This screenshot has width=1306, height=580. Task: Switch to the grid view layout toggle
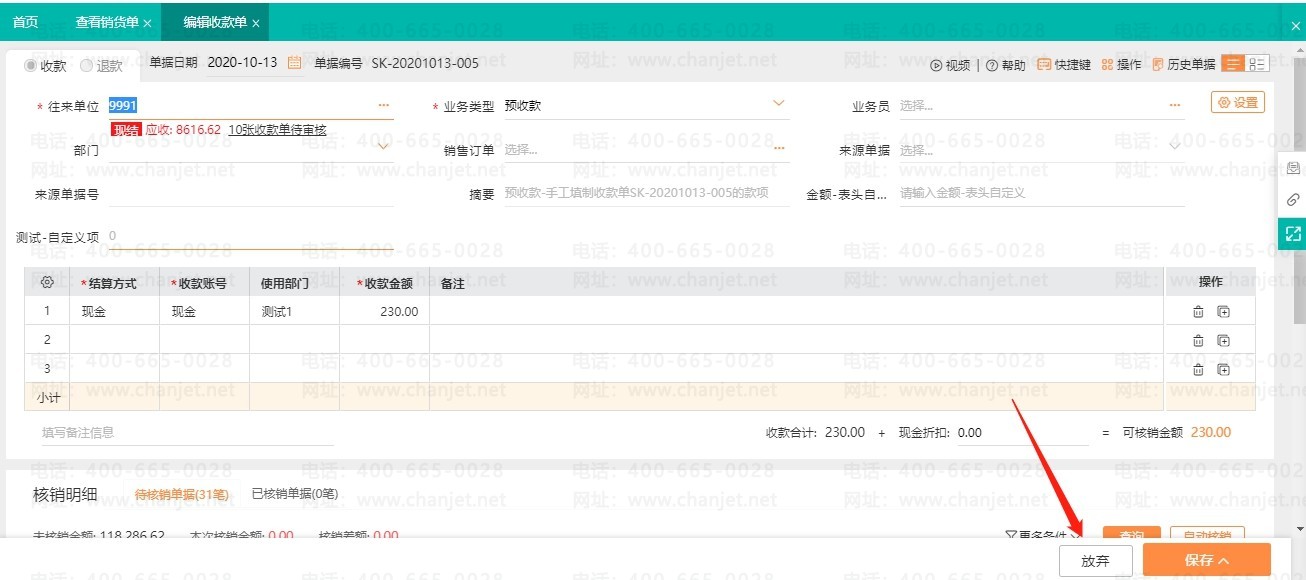tap(1258, 62)
